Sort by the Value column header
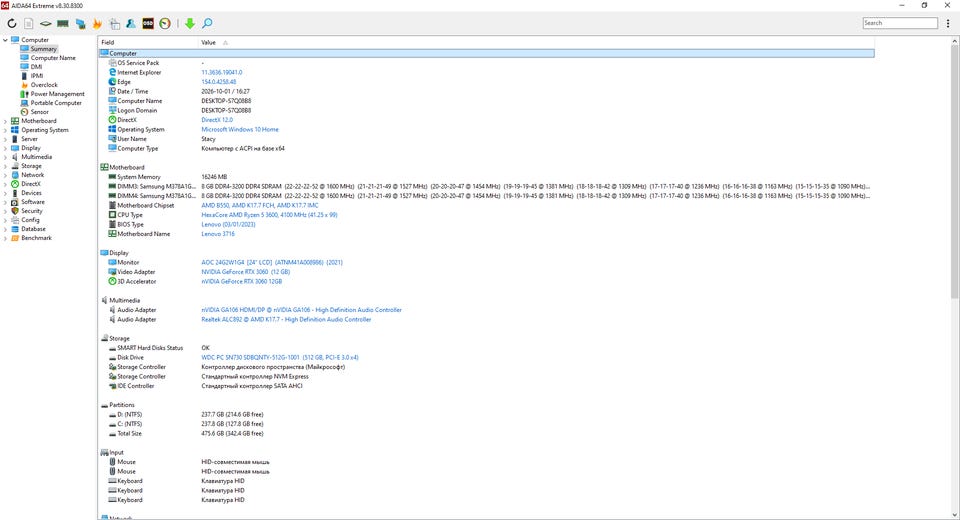Viewport: 960px width, 520px height. (x=536, y=42)
